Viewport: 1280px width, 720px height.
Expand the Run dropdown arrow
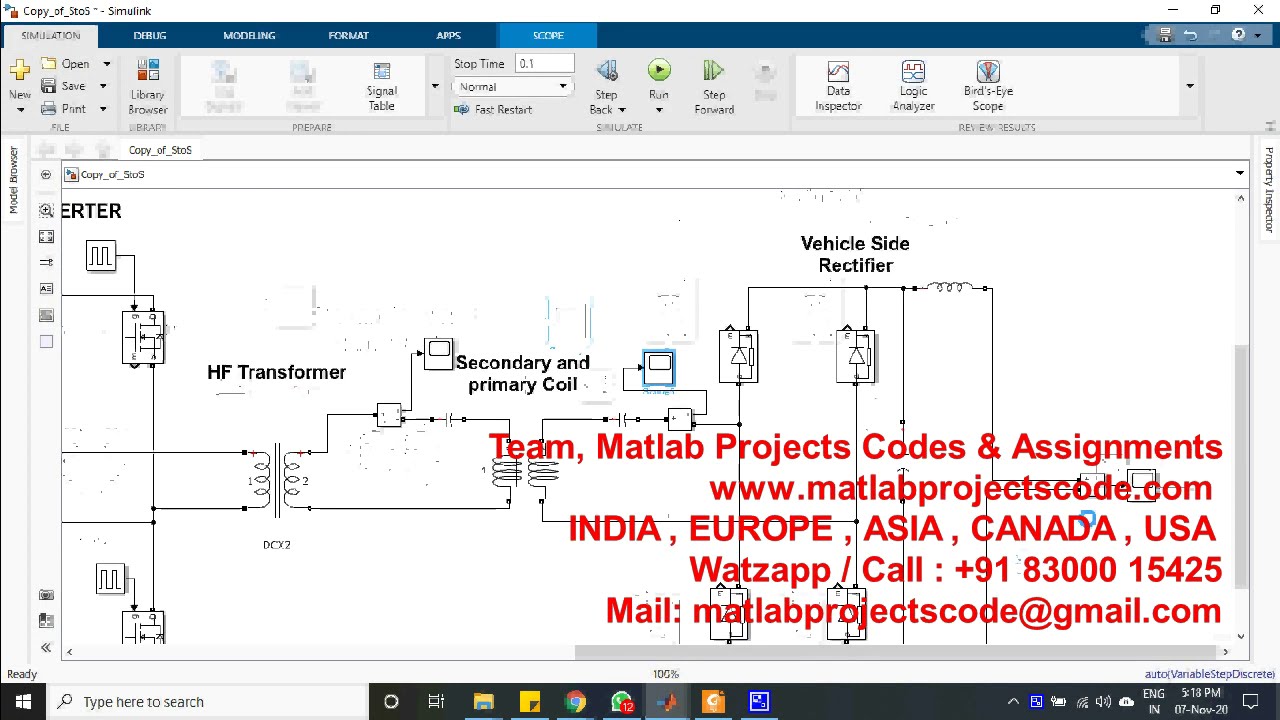pos(658,109)
